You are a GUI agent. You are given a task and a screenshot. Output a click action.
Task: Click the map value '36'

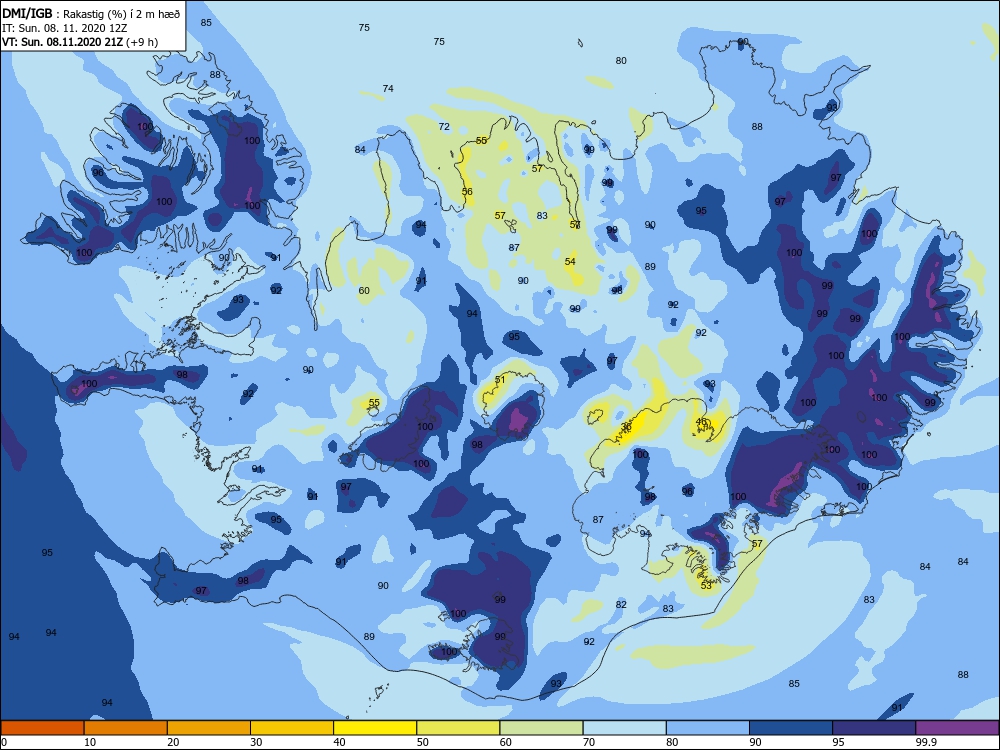[626, 426]
